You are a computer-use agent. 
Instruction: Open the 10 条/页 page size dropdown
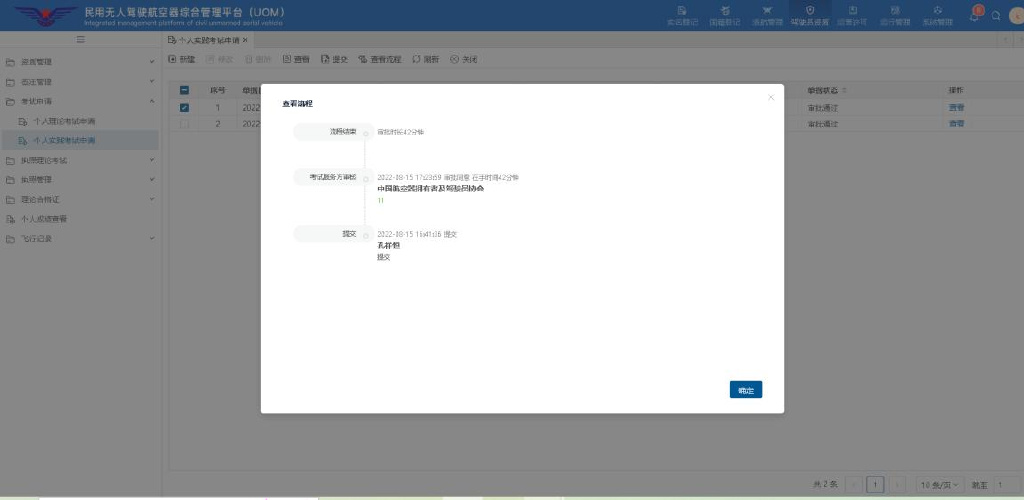click(938, 484)
